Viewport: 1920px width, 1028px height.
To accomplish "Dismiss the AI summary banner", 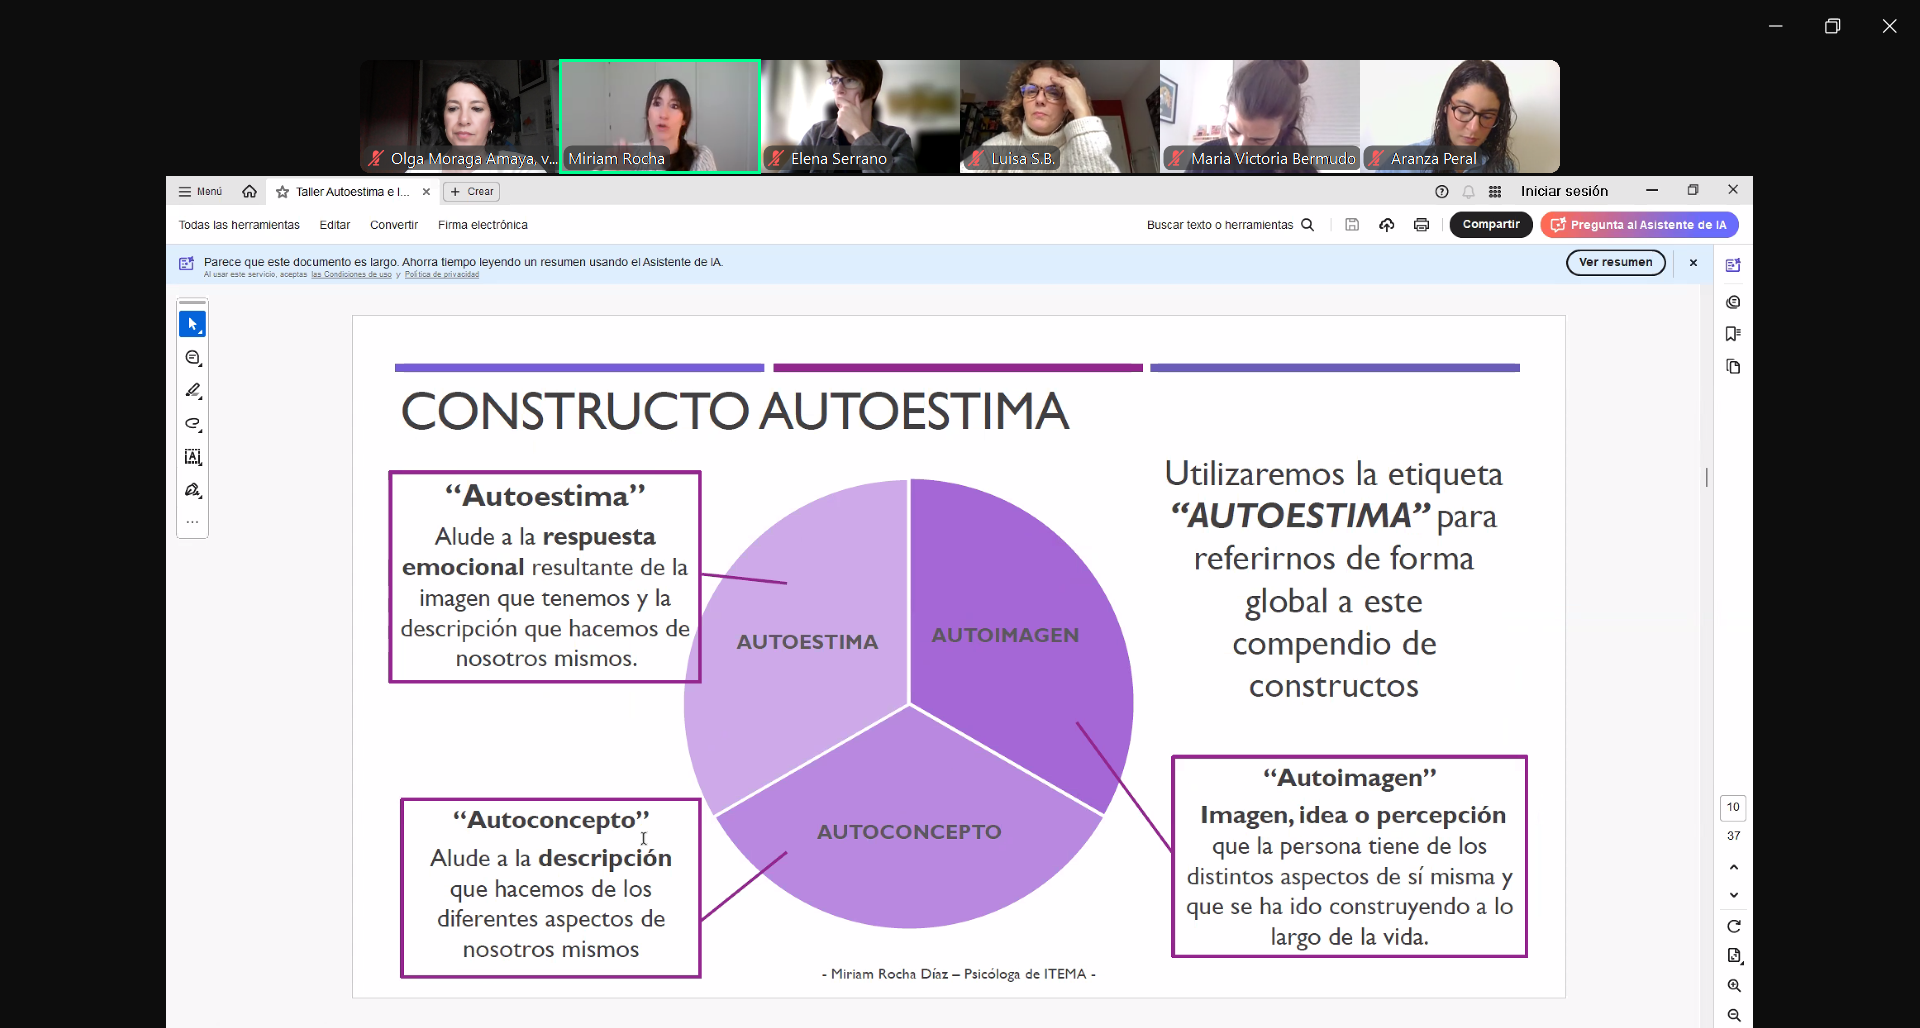I will [1693, 263].
